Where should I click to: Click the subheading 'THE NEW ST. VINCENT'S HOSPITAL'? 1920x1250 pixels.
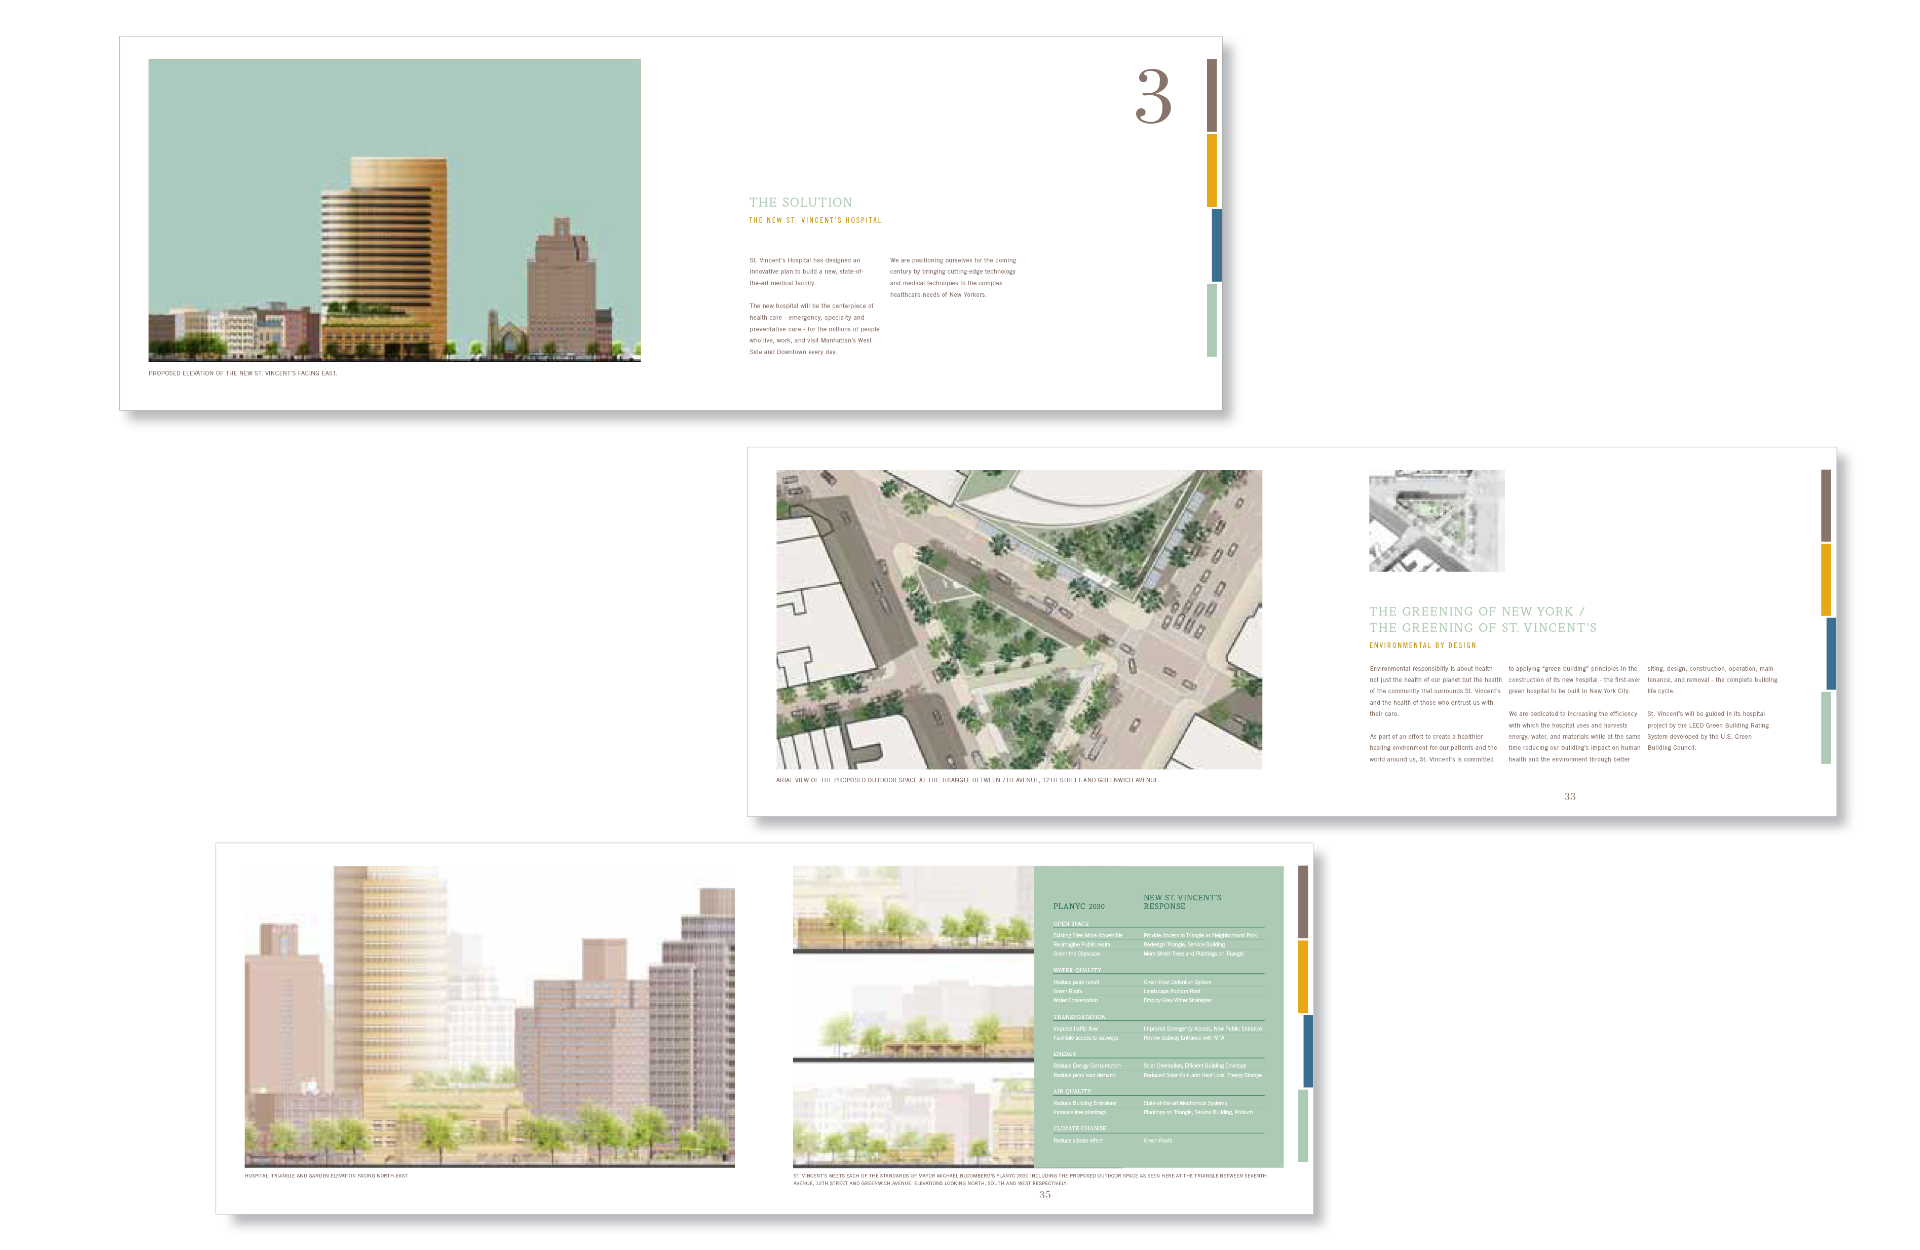[x=815, y=220]
